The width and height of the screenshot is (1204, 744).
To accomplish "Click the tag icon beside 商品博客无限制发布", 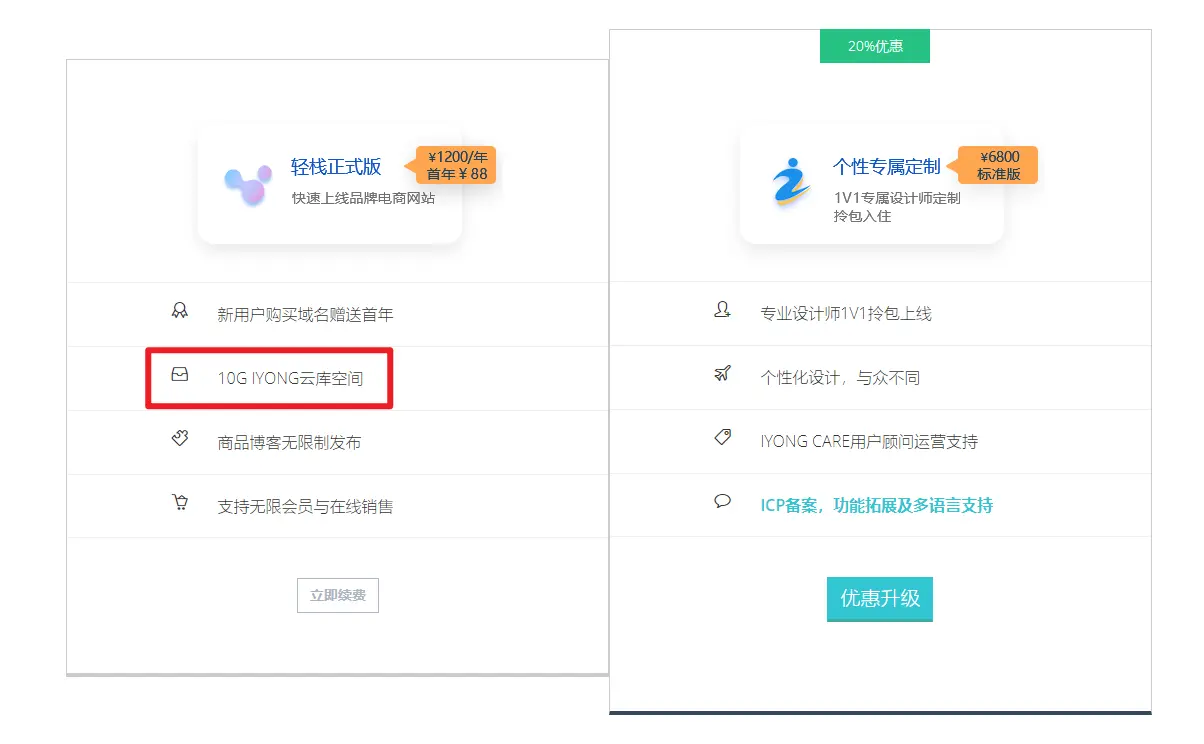I will point(180,439).
